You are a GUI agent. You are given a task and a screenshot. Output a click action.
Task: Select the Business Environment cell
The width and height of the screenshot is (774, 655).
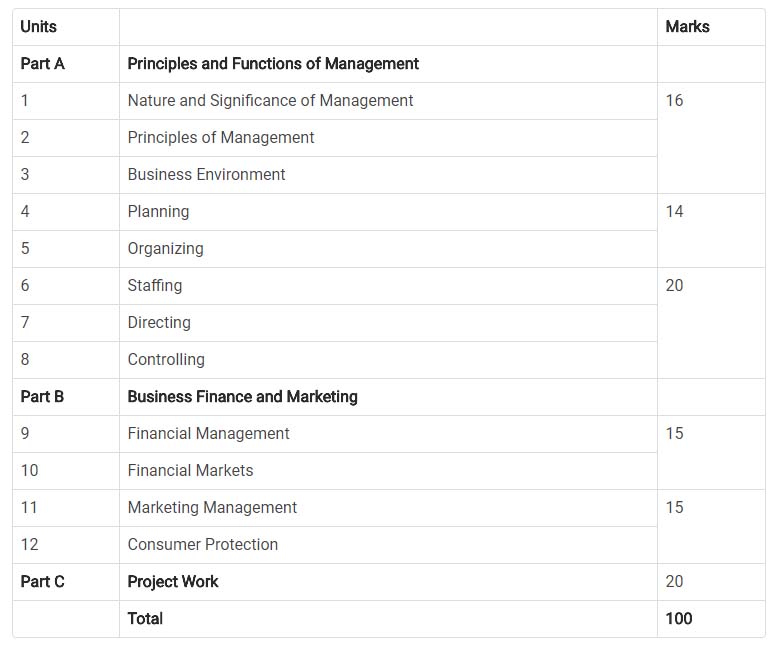pos(206,175)
